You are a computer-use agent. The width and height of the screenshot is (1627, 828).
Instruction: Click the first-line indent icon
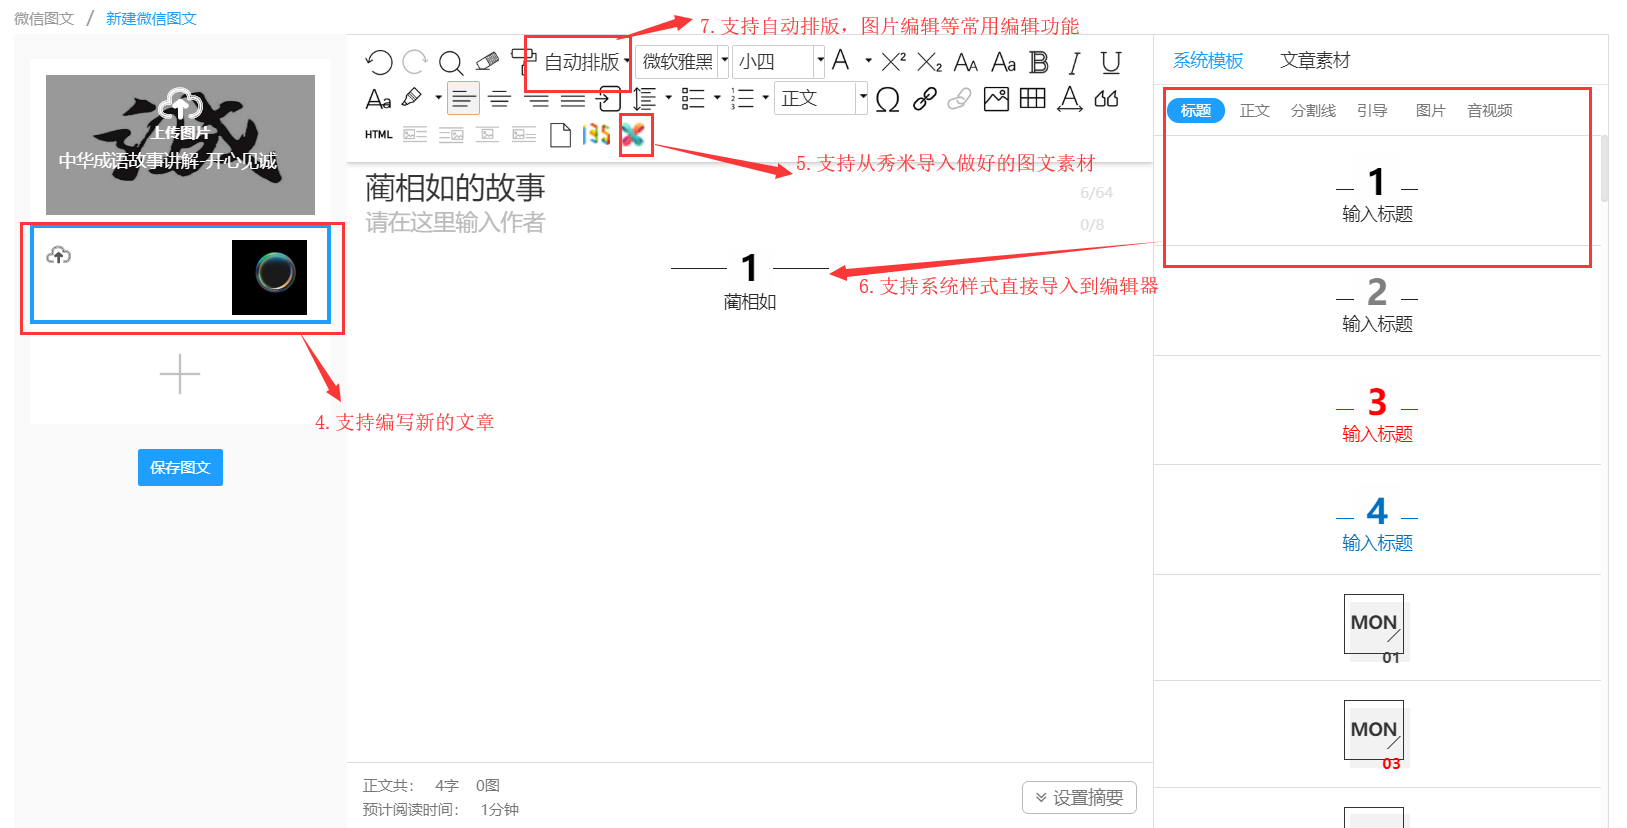point(609,98)
